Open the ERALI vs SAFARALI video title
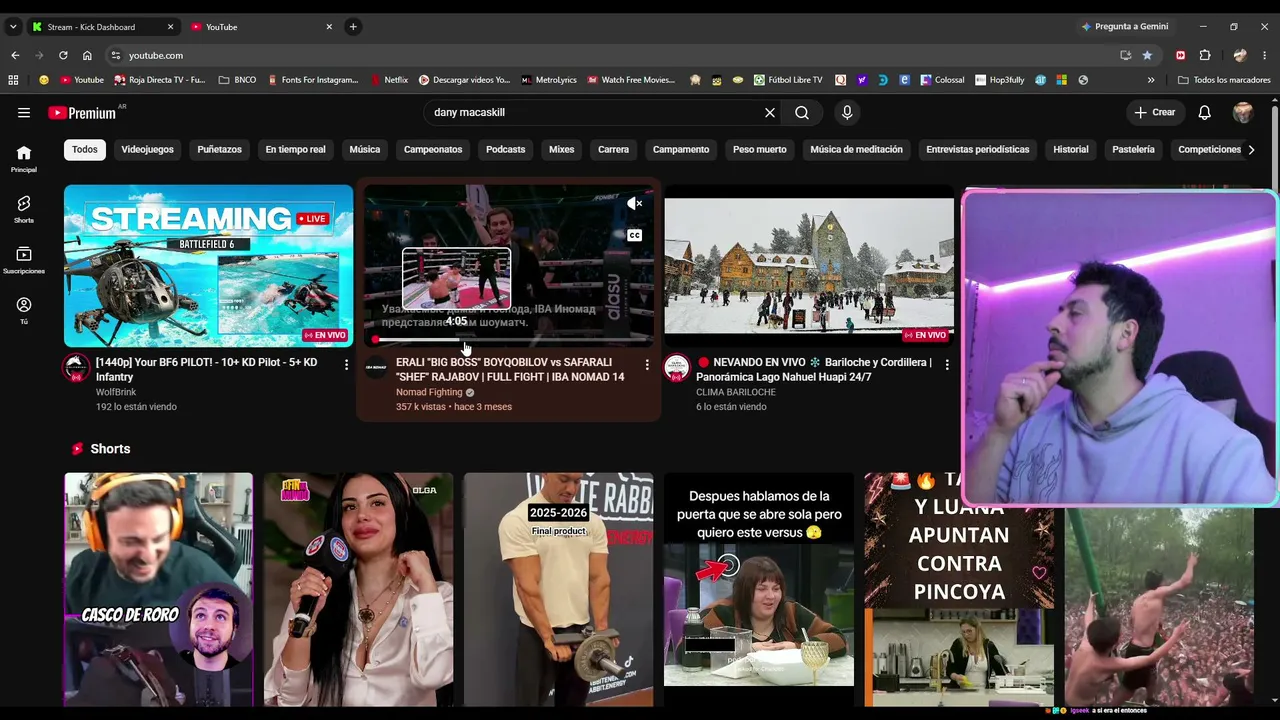 [x=510, y=370]
